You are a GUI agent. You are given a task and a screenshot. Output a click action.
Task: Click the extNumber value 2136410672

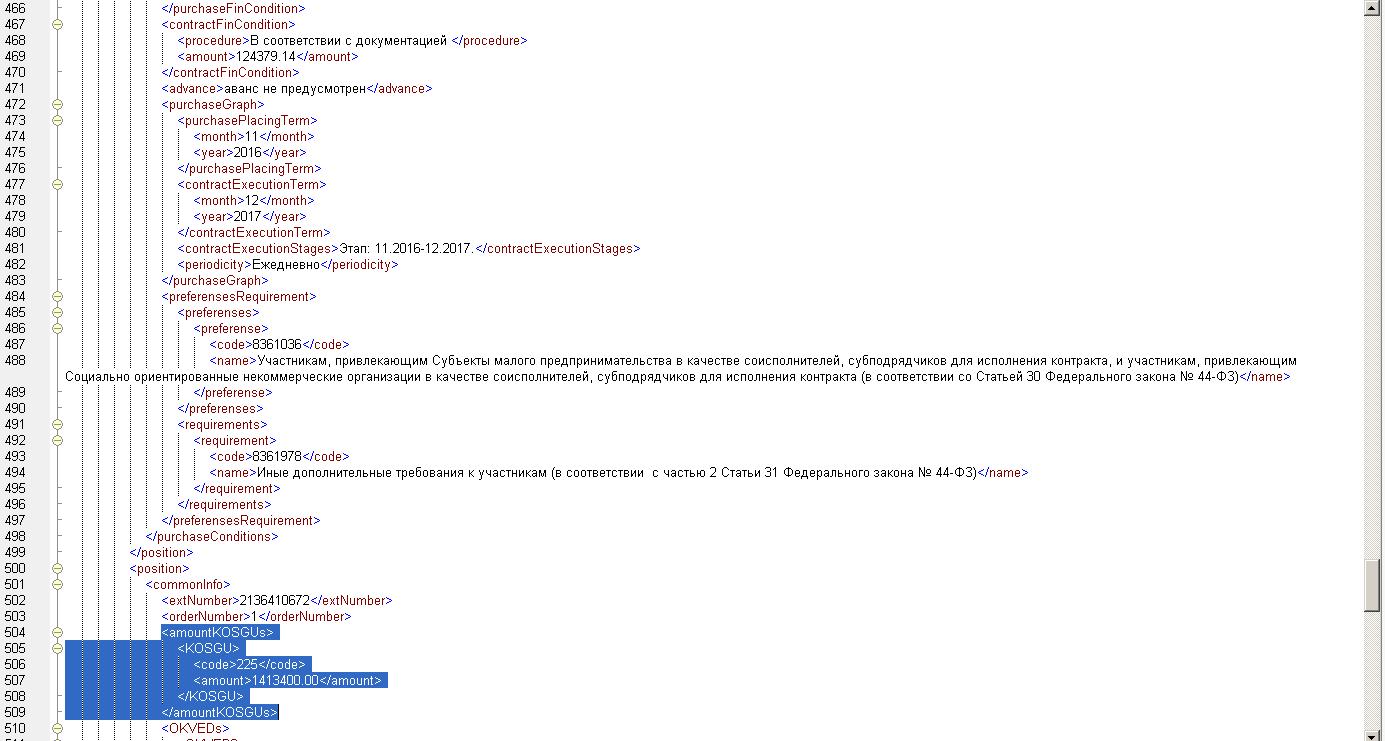(274, 600)
